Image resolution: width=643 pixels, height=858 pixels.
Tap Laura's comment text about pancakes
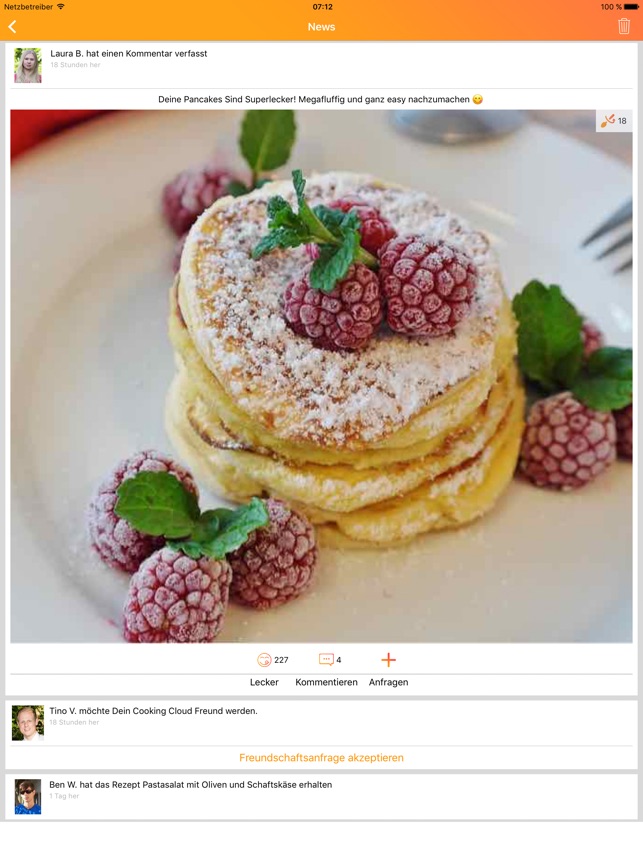tap(321, 100)
